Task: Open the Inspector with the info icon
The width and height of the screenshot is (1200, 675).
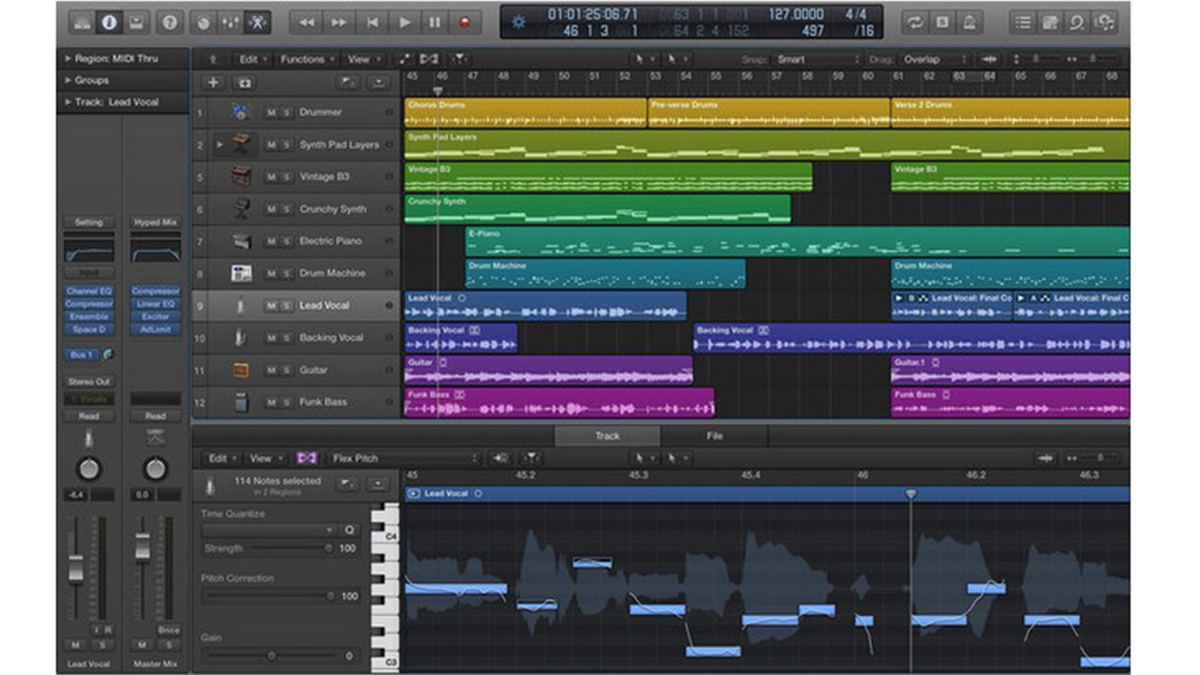Action: 109,21
